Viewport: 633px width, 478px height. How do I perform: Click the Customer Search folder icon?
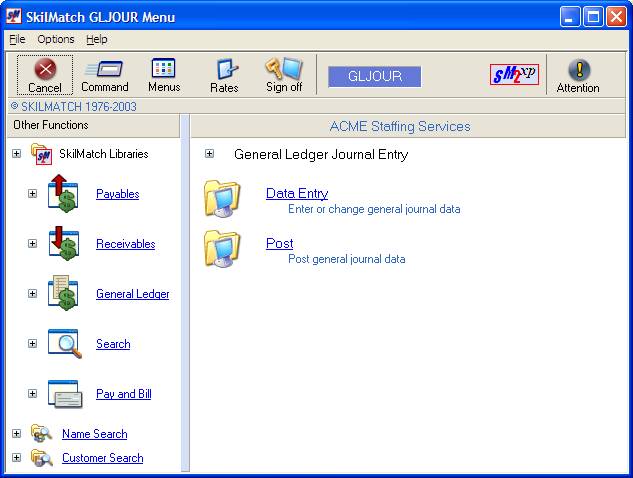coord(42,458)
